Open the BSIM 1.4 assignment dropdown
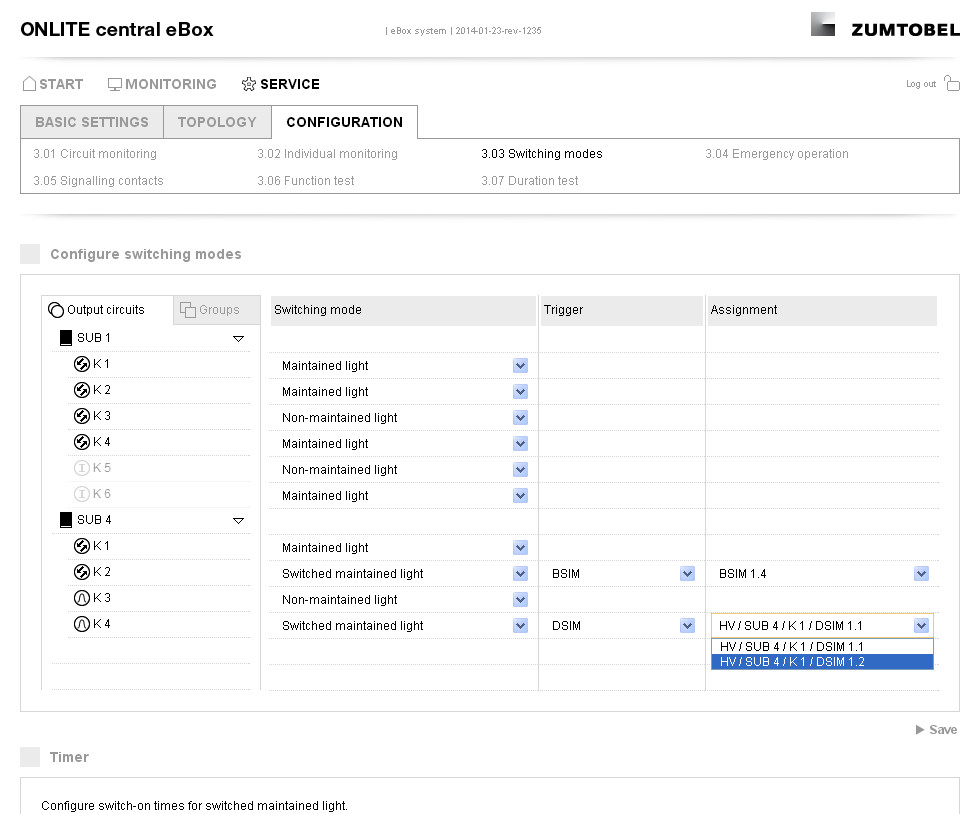This screenshot has width=980, height=814. pos(921,573)
